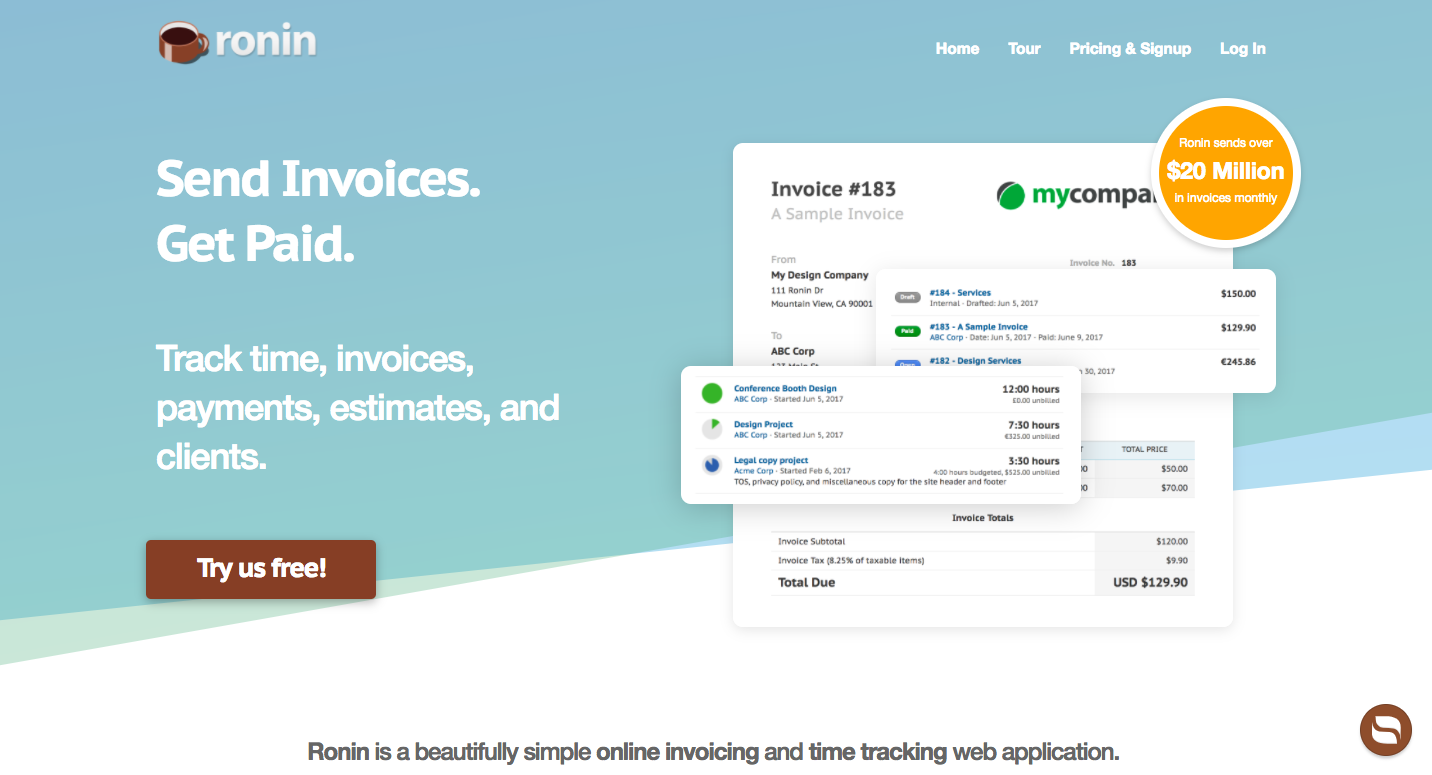The image size is (1432, 775).
Task: Click the orange $20 Million badge
Action: pyautogui.click(x=1225, y=172)
